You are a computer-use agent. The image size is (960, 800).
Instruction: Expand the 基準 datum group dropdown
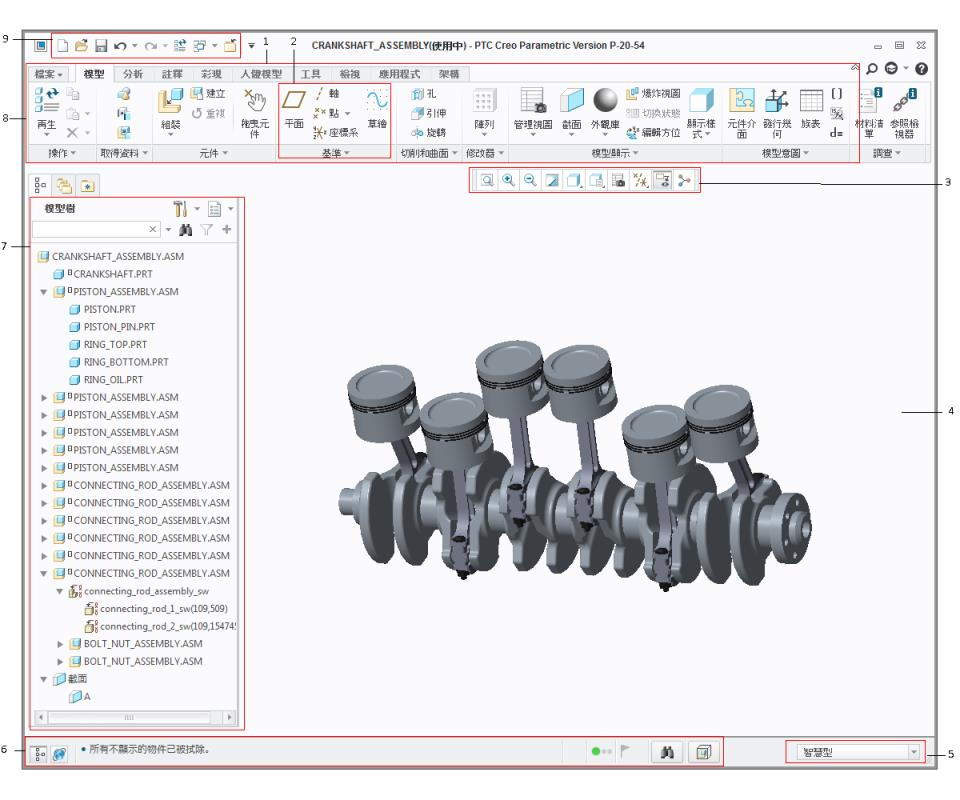coord(336,153)
